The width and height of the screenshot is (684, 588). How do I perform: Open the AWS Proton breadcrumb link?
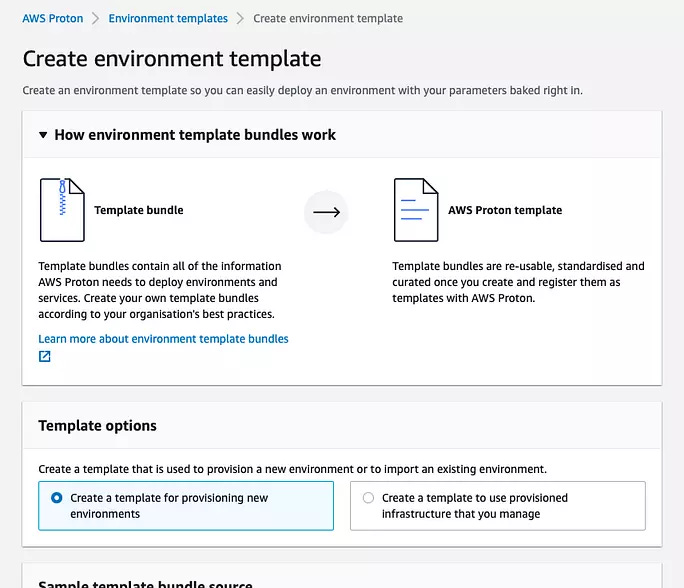click(x=52, y=18)
